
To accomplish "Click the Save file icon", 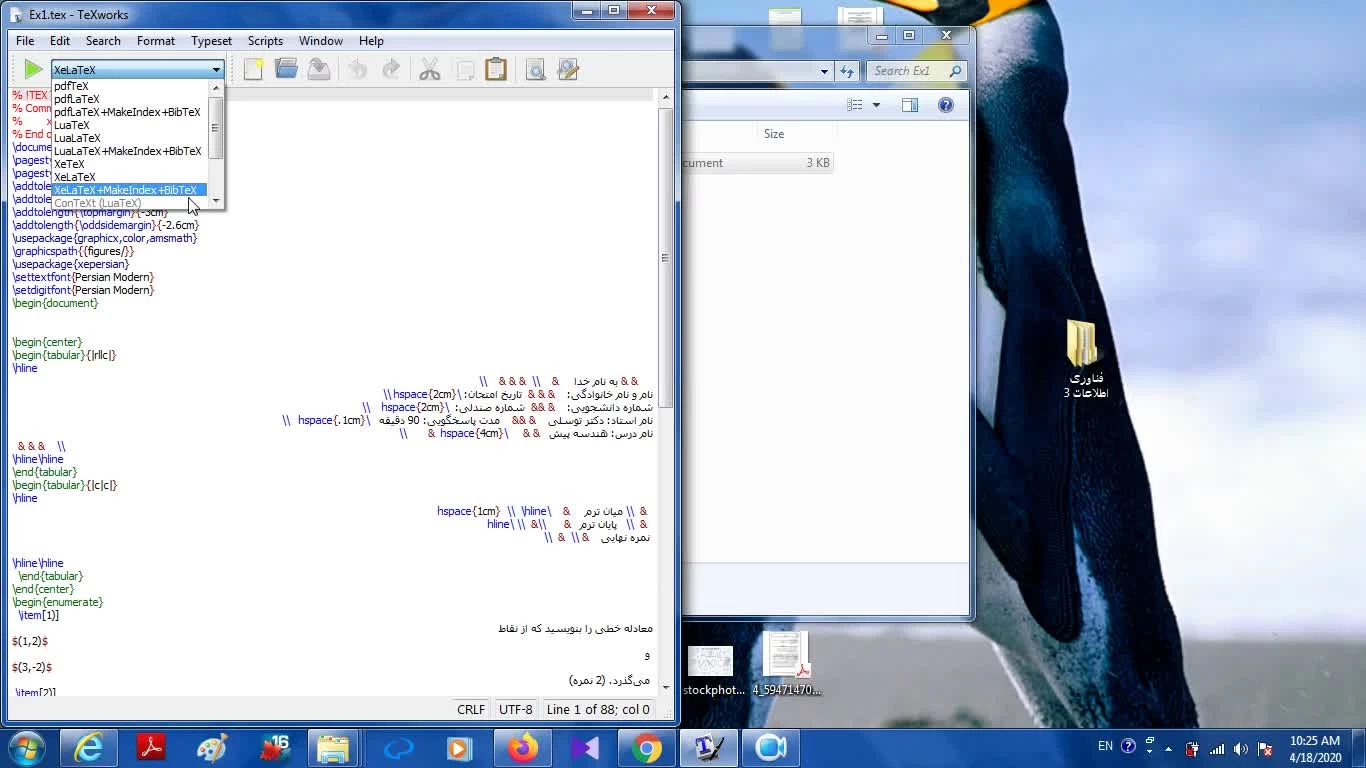I will pos(319,69).
